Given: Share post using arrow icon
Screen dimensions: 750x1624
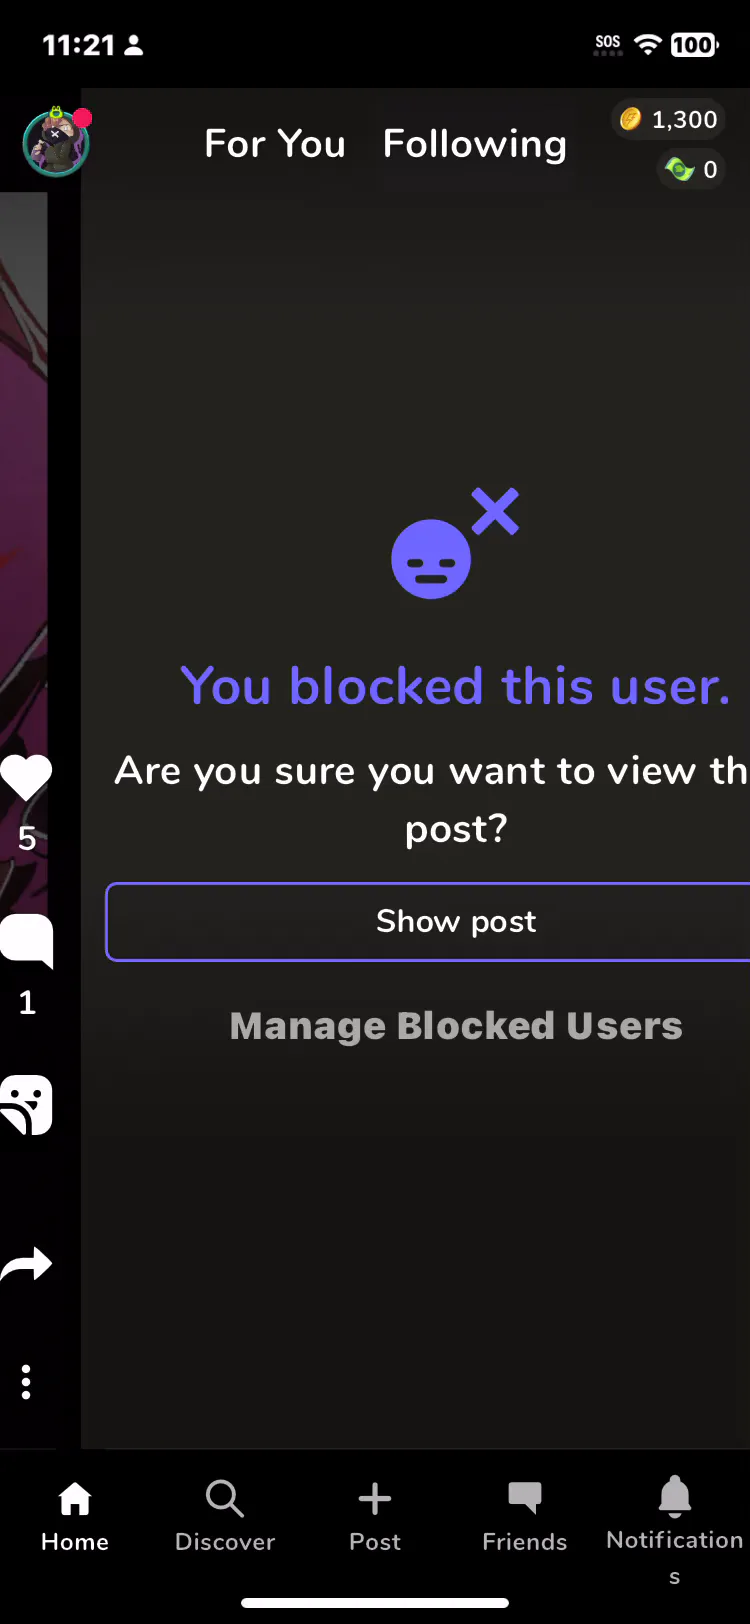Looking at the screenshot, I should coord(26,1265).
